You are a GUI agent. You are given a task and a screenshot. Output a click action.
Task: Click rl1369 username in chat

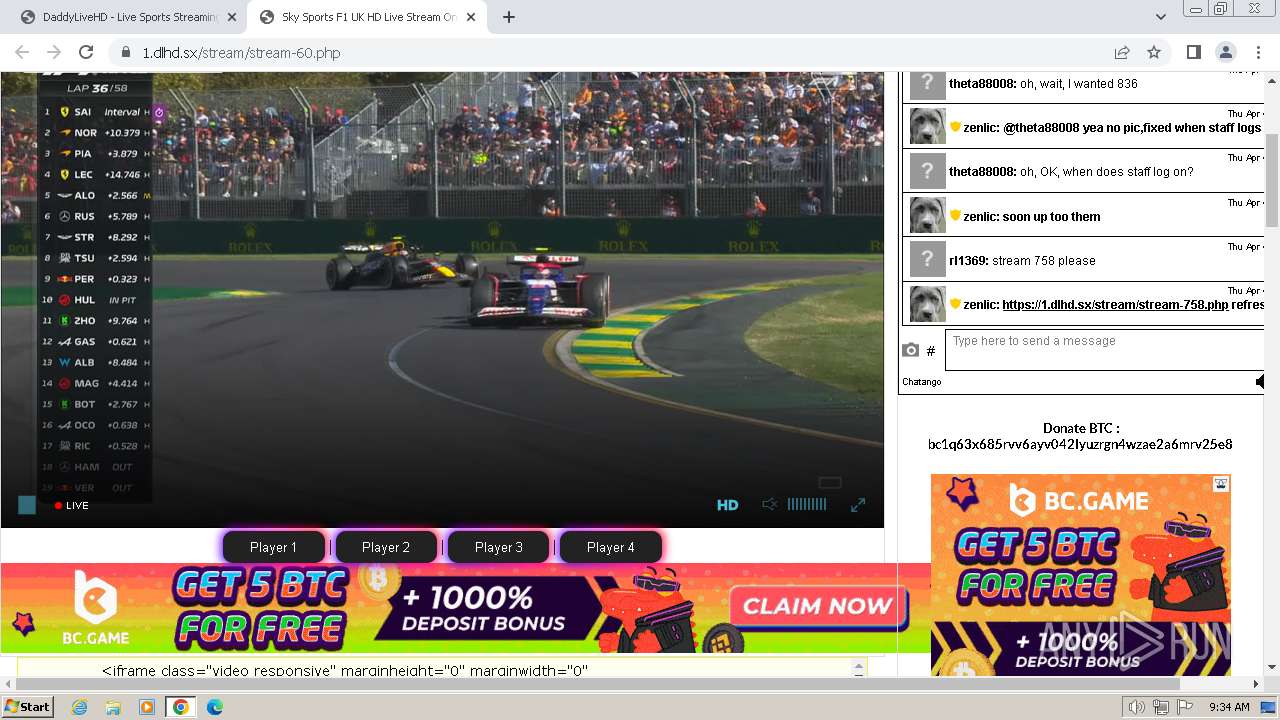968,261
